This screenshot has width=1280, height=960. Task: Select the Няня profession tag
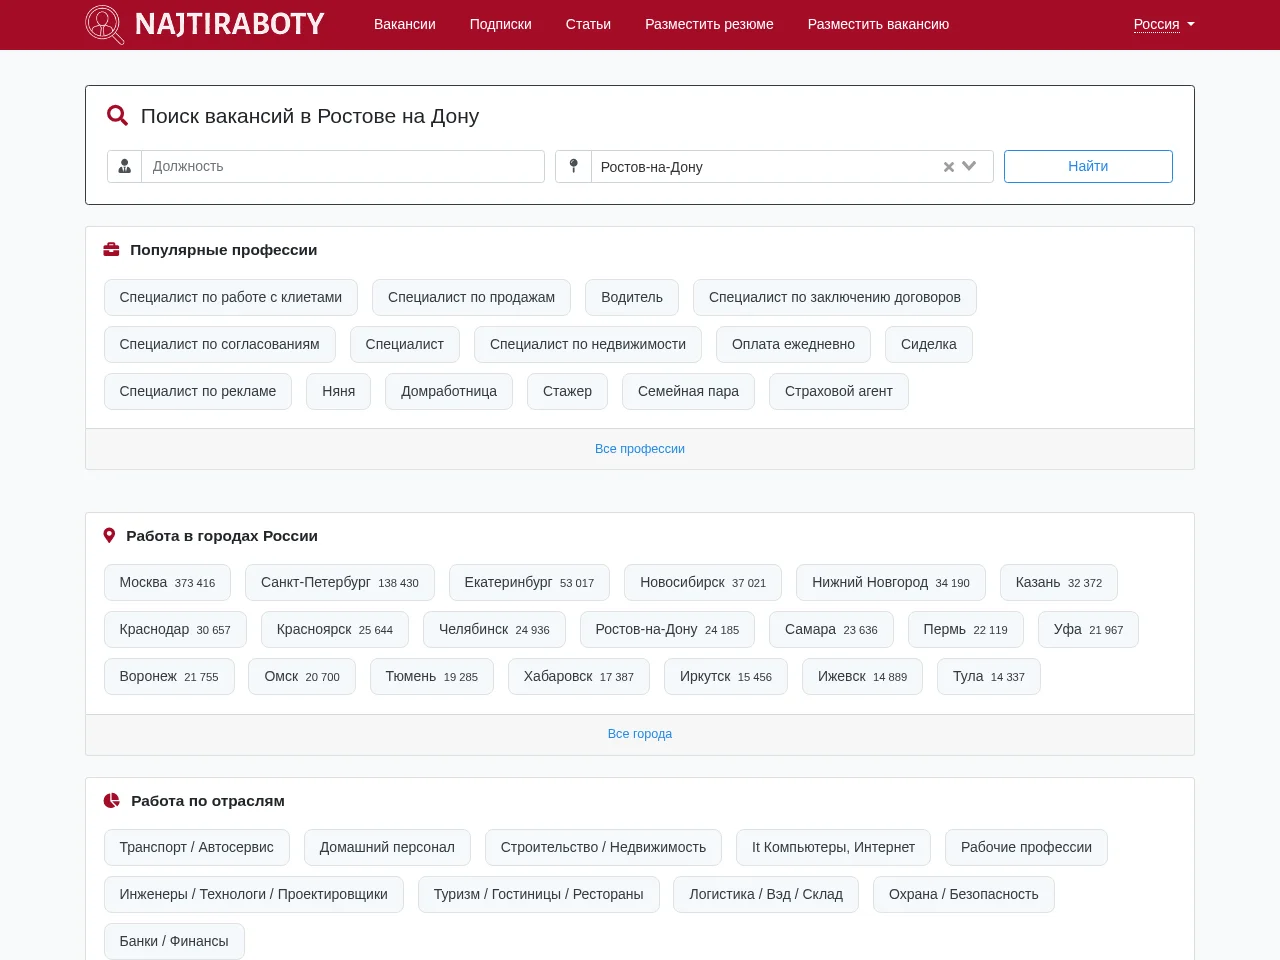[x=339, y=391]
